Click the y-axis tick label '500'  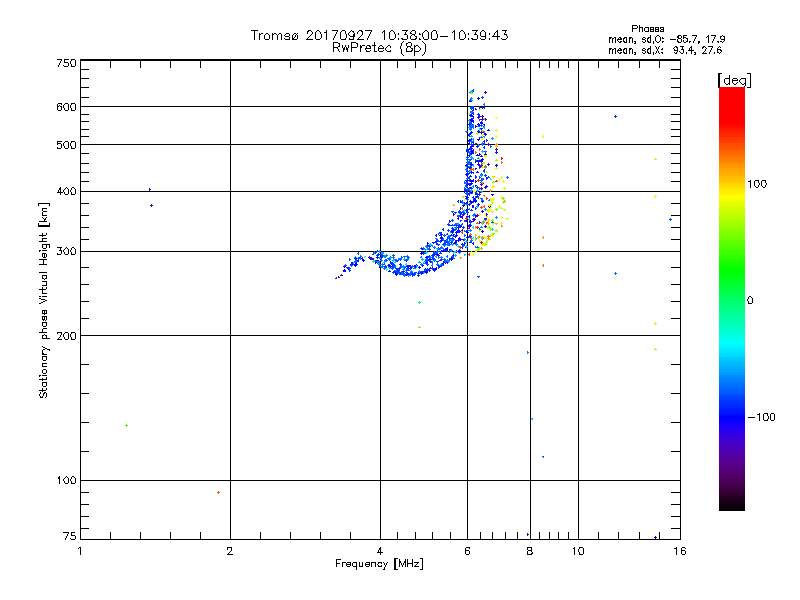[66, 145]
